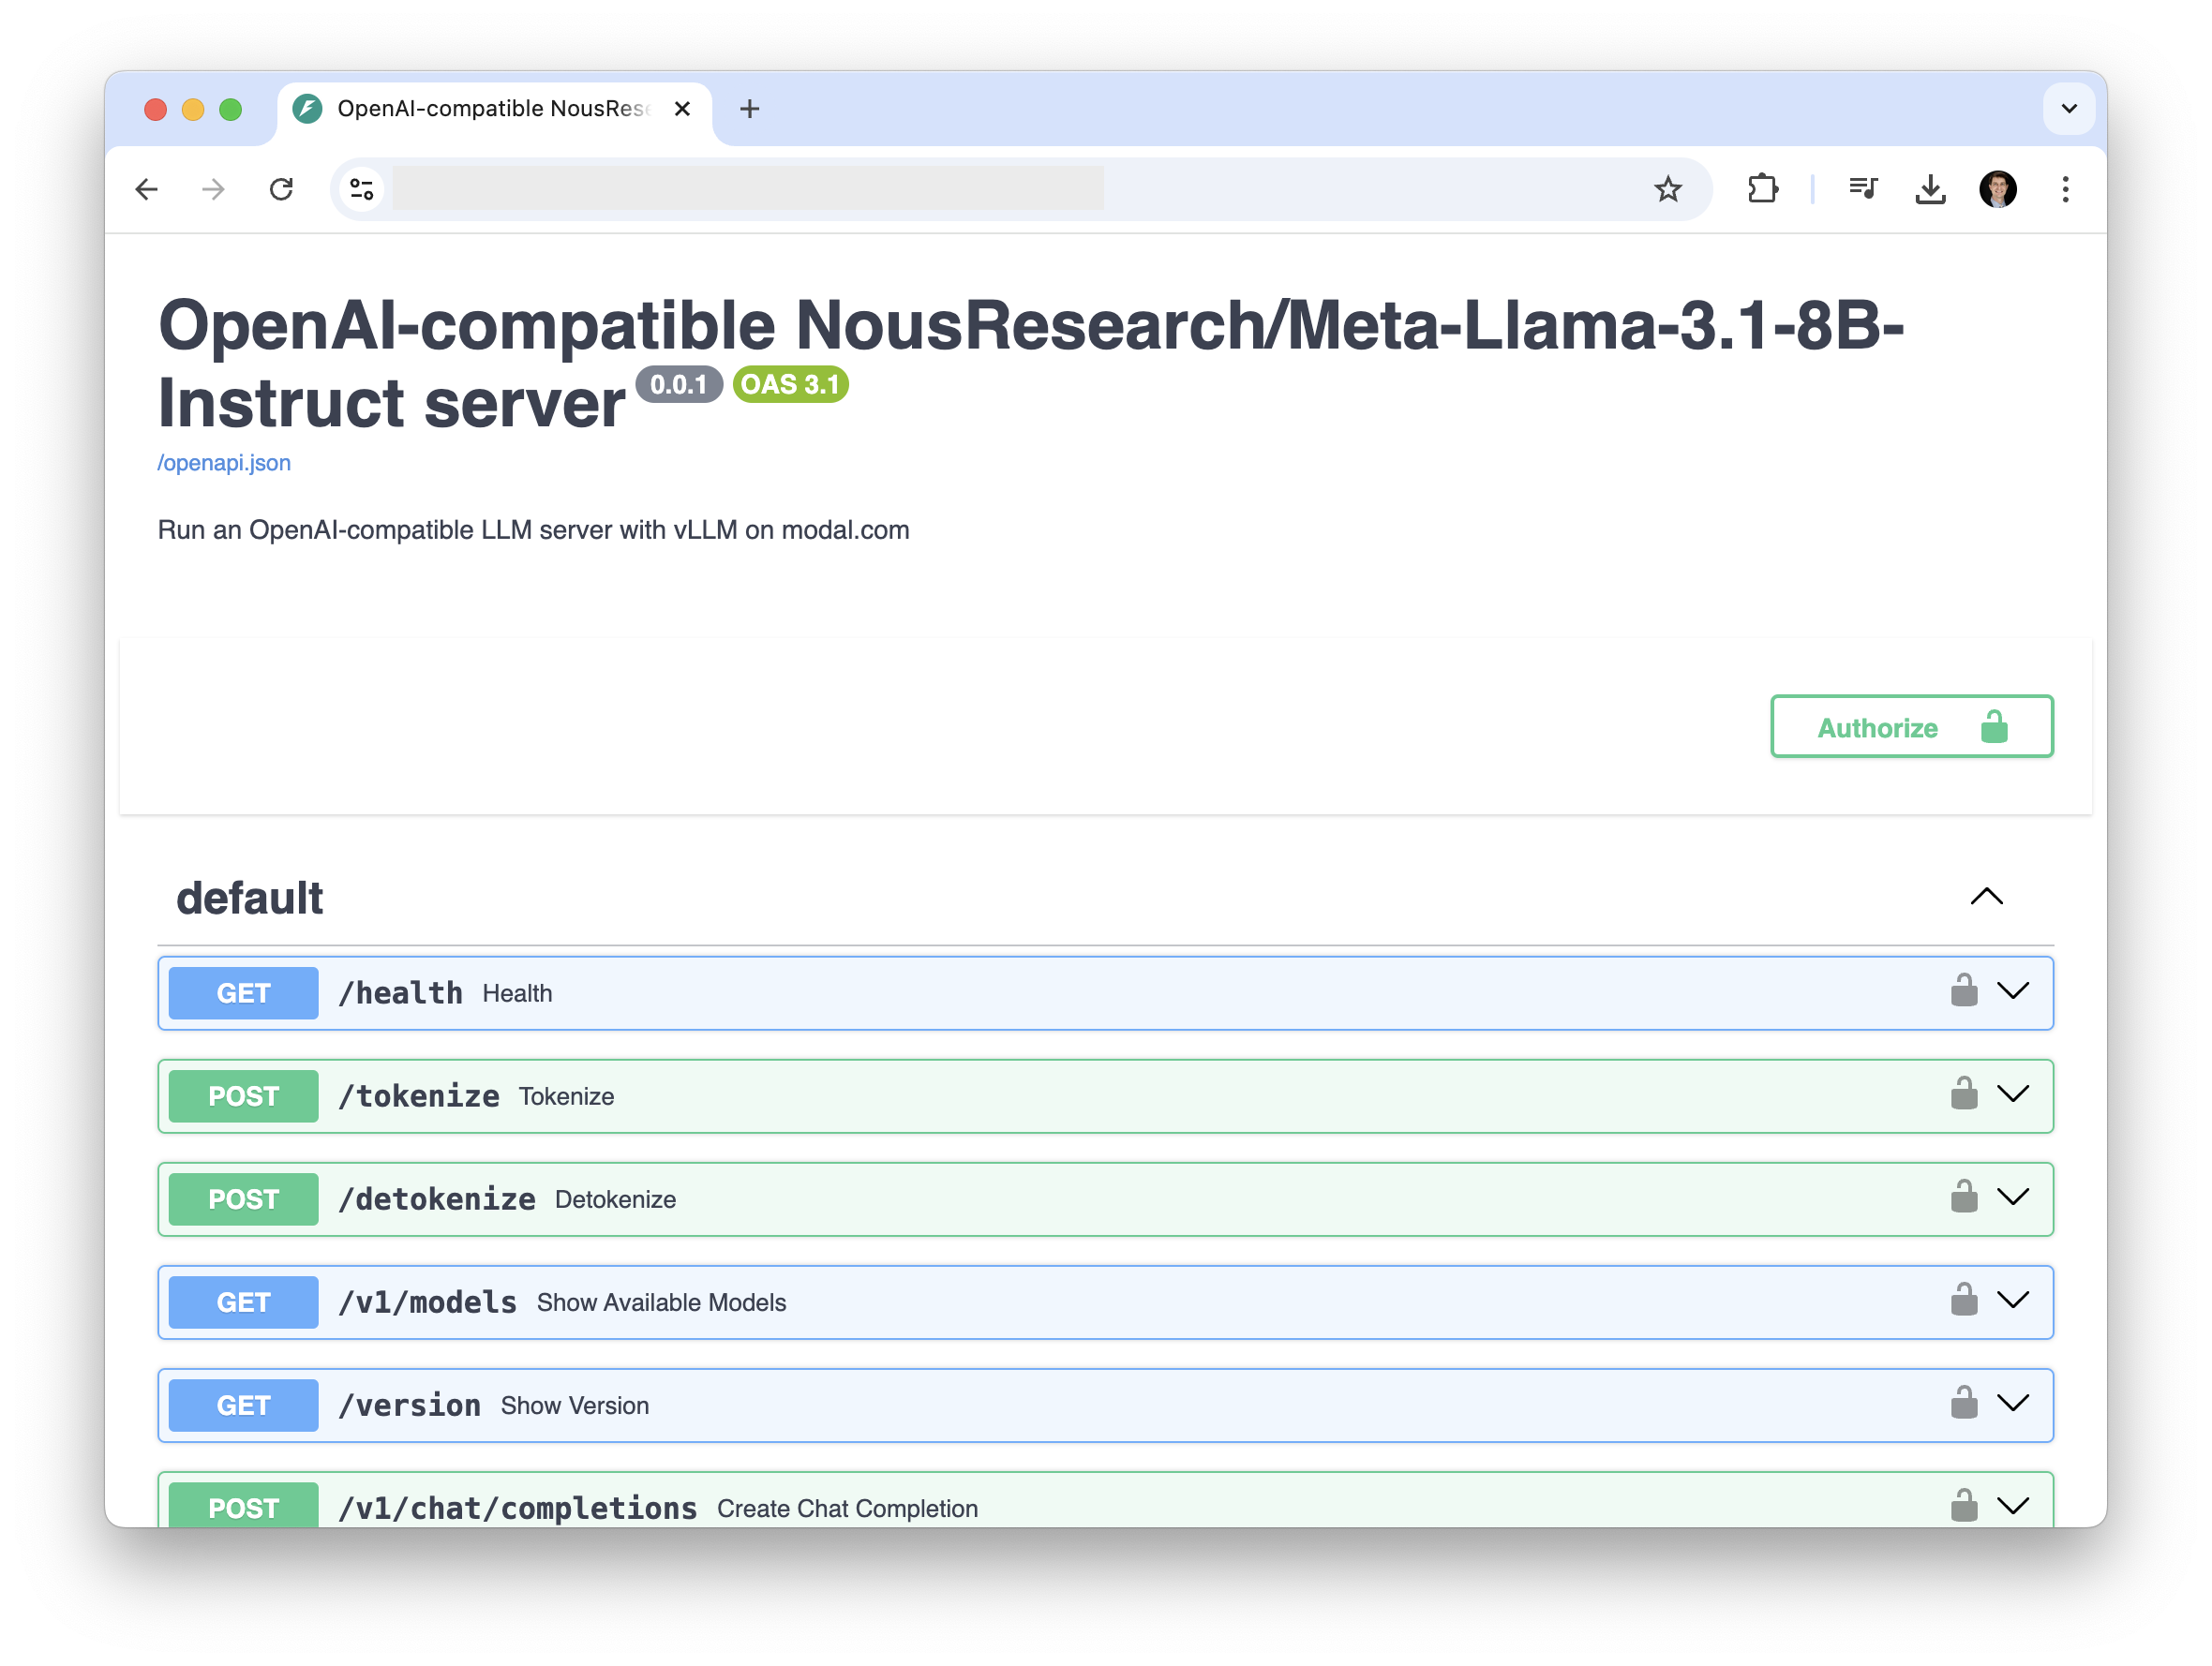This screenshot has width=2212, height=1666.
Task: Open the browser extensions puzzle icon
Action: 1762,189
